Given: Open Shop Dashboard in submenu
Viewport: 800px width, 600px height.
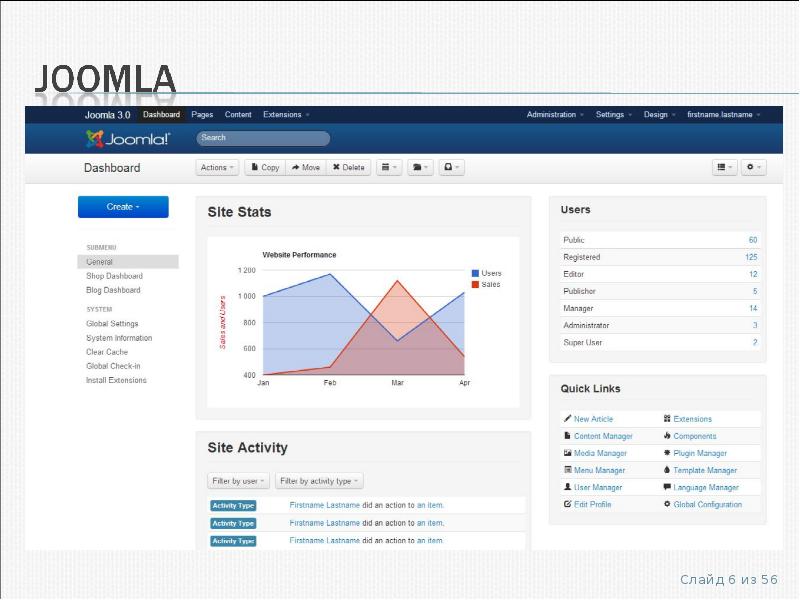Looking at the screenshot, I should click(114, 276).
